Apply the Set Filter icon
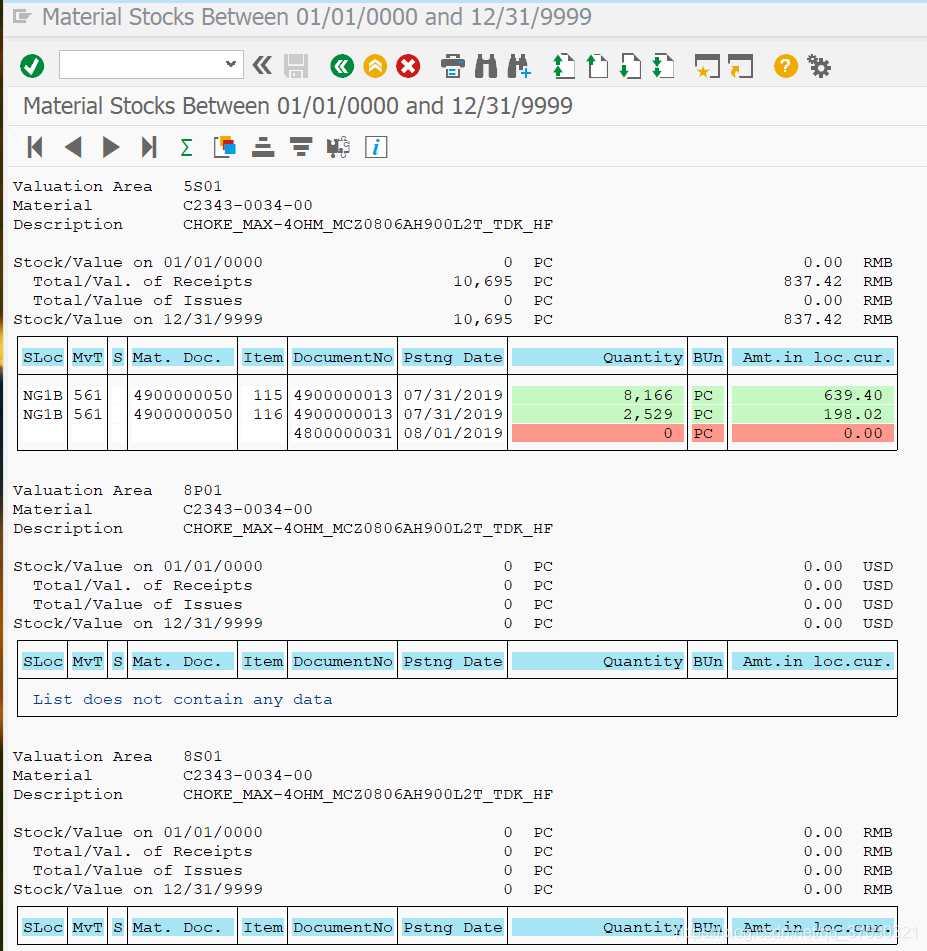The width and height of the screenshot is (927, 951). click(300, 147)
